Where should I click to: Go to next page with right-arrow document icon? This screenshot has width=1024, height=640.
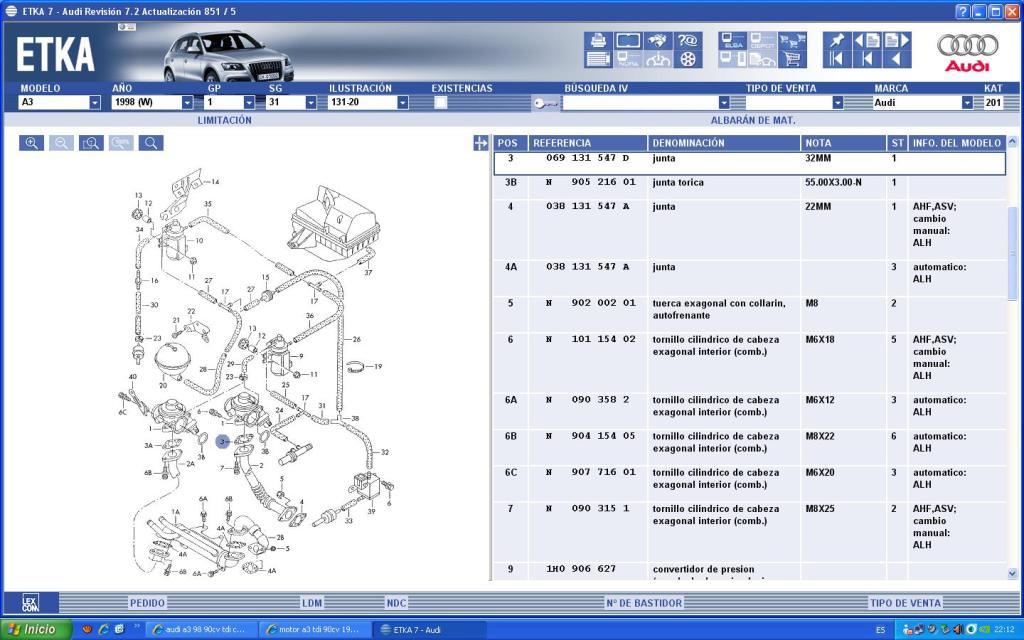897,40
